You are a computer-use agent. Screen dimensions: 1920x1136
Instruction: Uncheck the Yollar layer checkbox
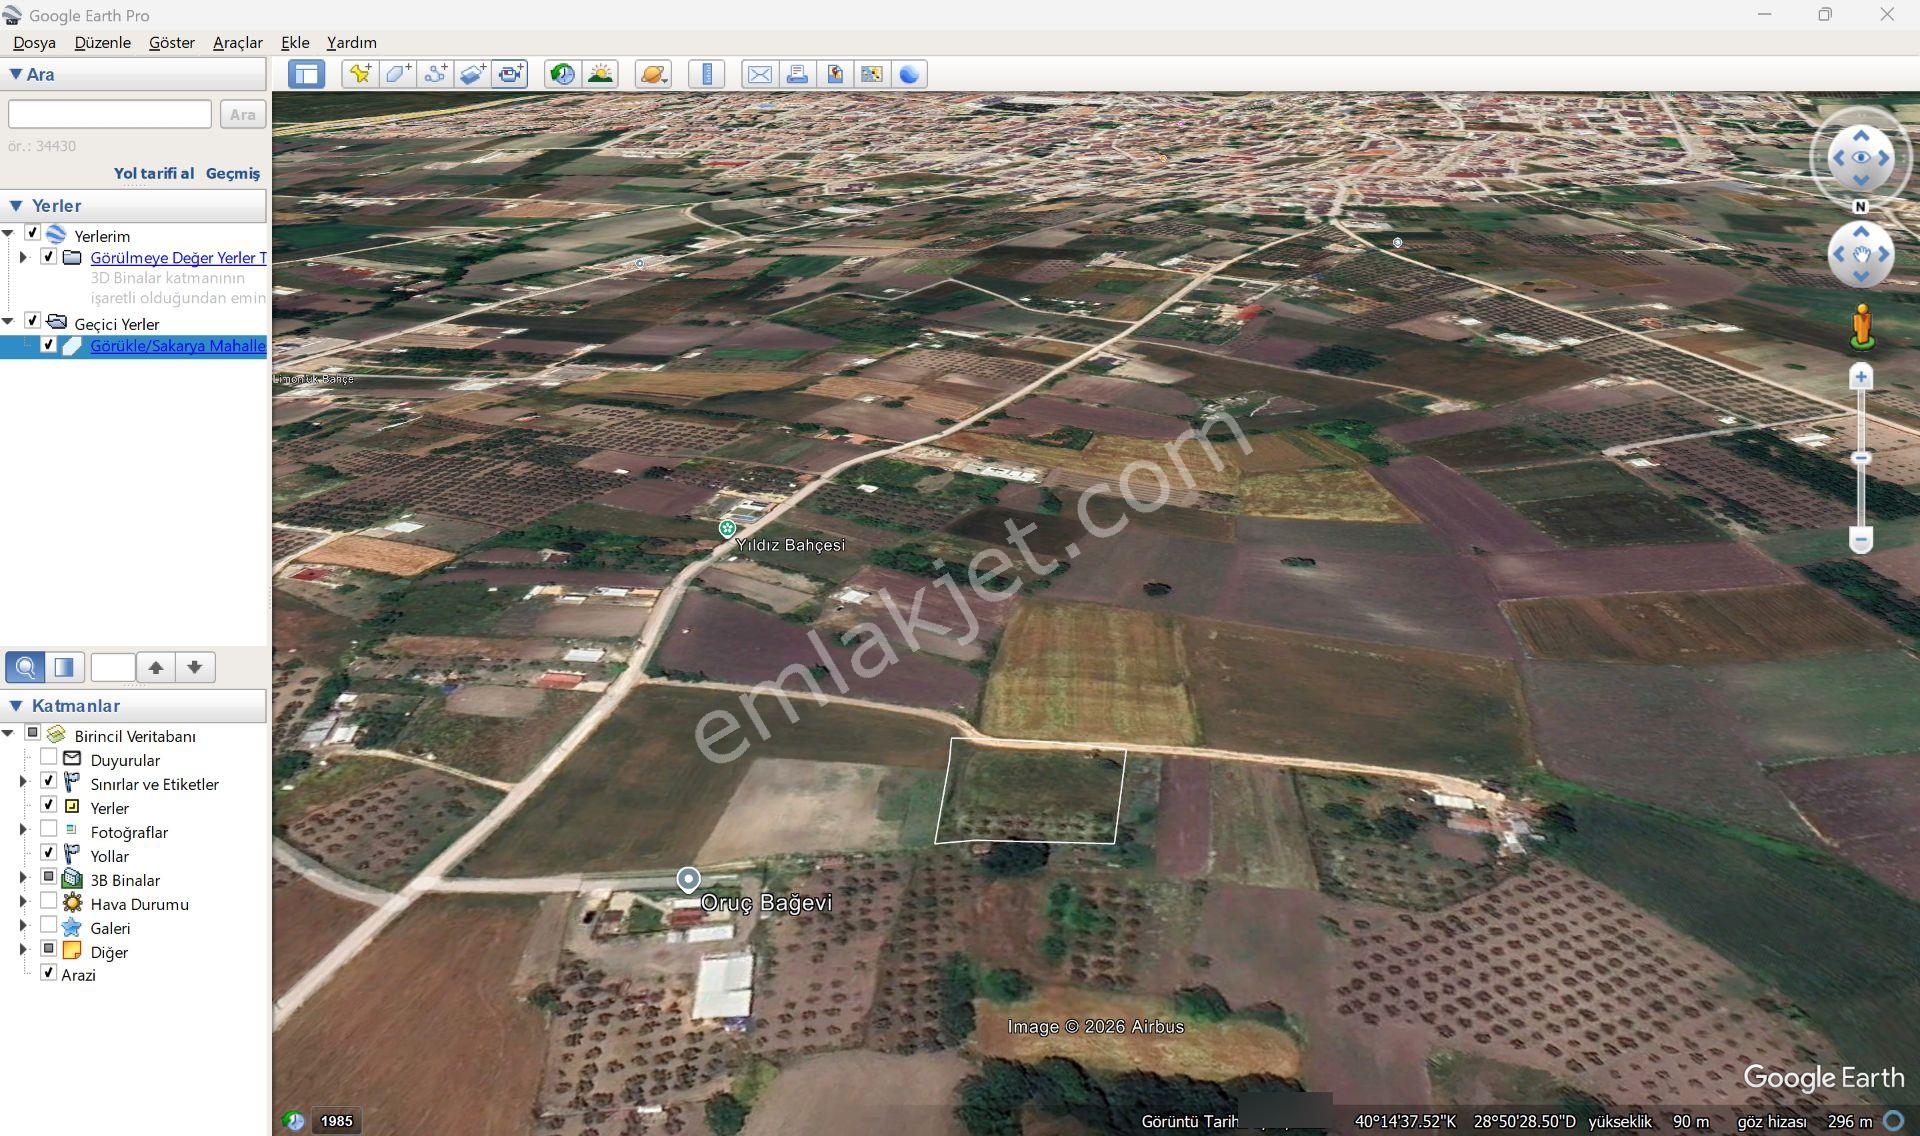48,853
